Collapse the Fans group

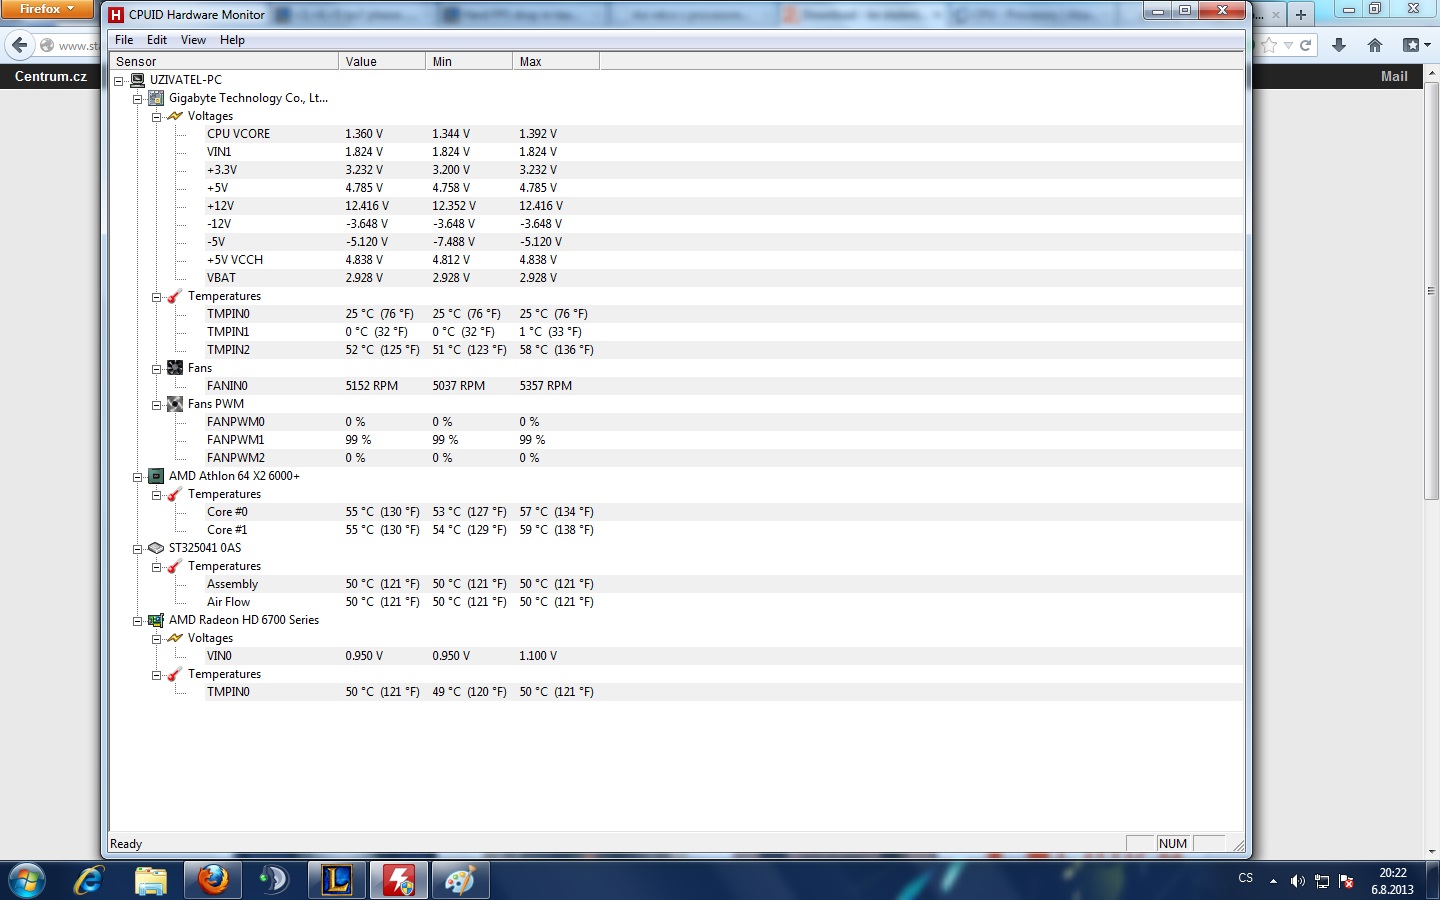(x=157, y=368)
